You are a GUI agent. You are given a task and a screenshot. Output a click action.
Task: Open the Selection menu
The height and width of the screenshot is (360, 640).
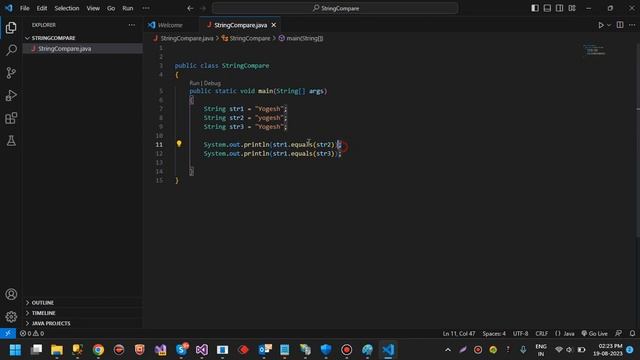coord(67,8)
